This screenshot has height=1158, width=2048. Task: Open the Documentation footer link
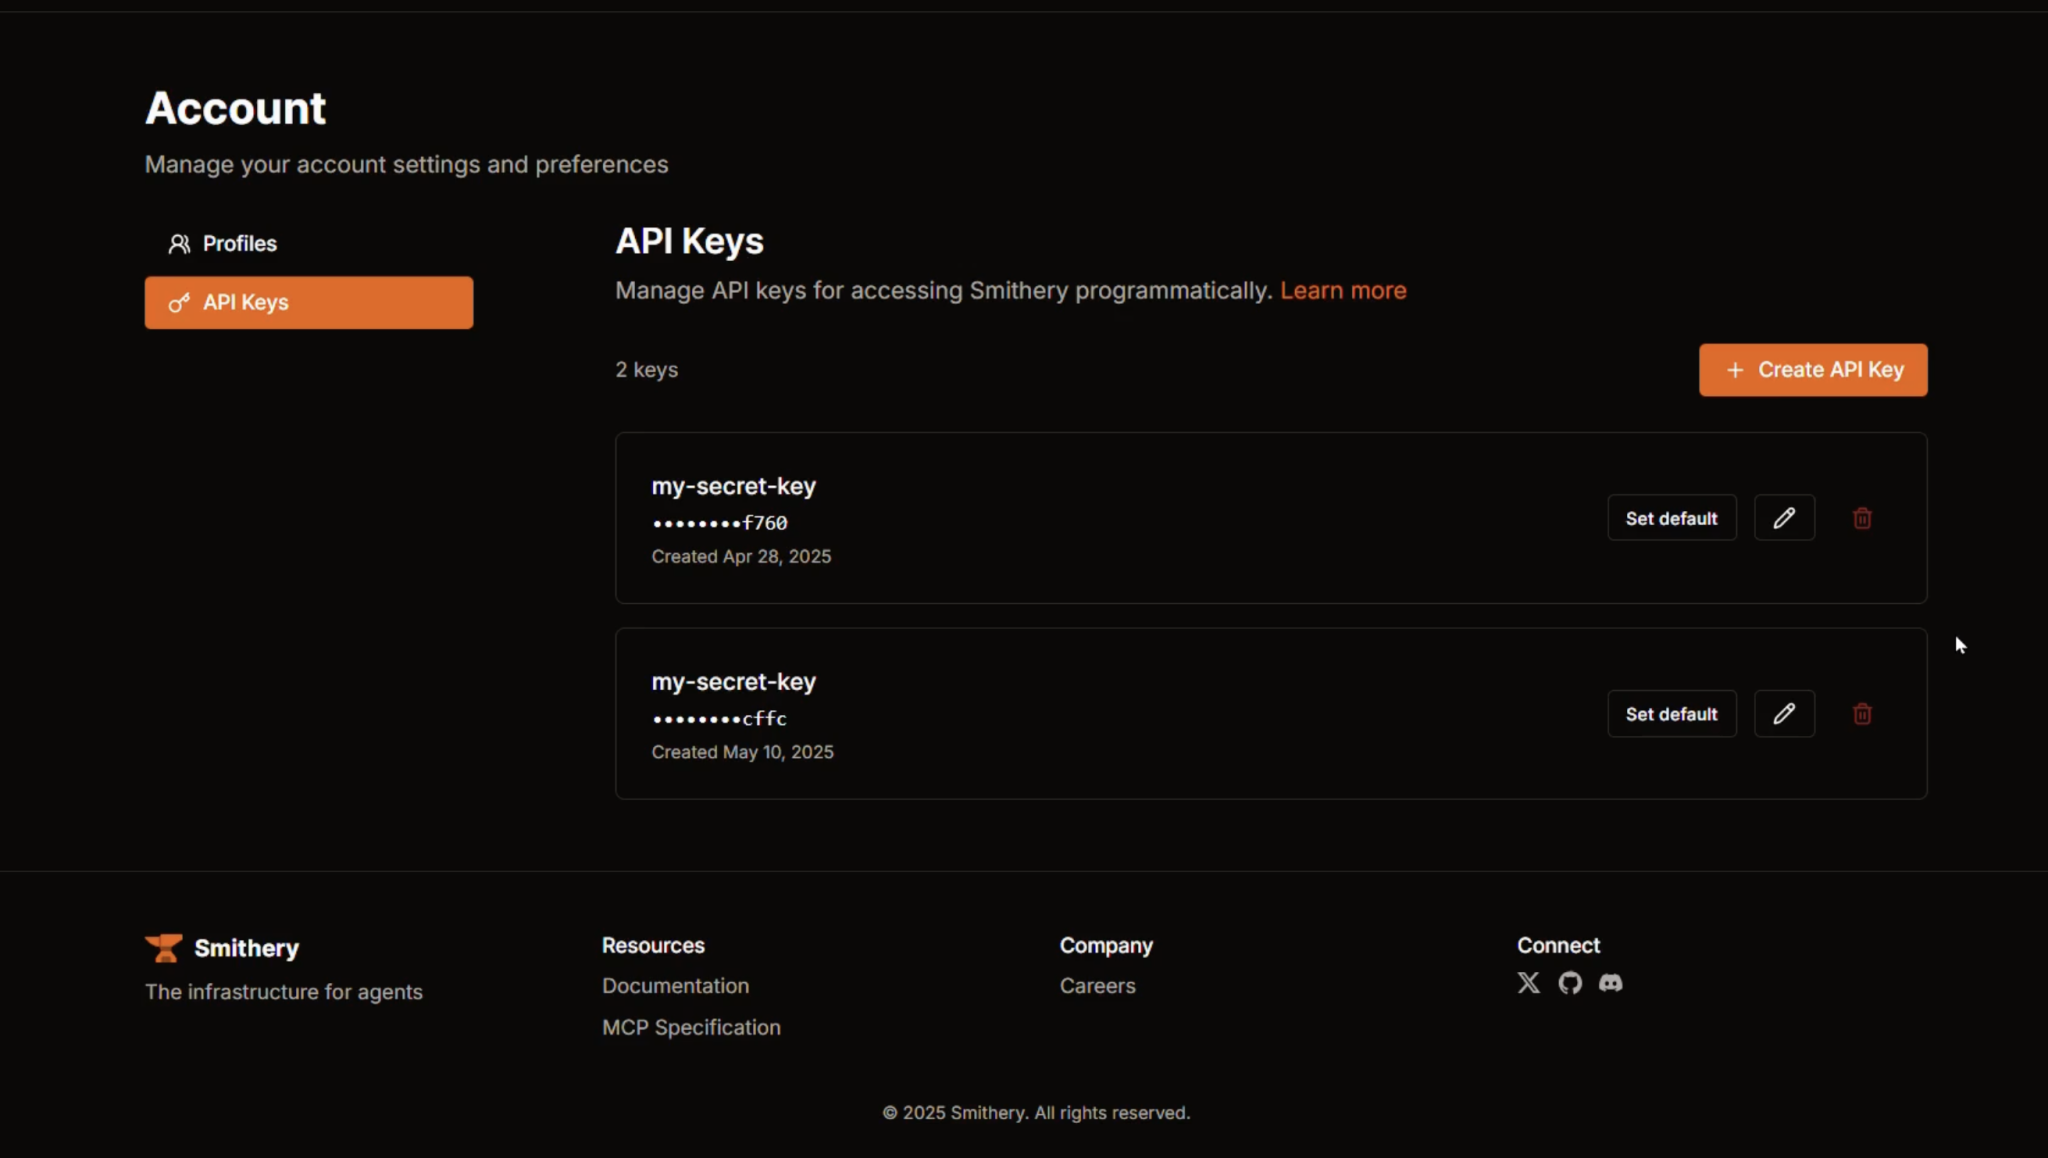coord(675,986)
